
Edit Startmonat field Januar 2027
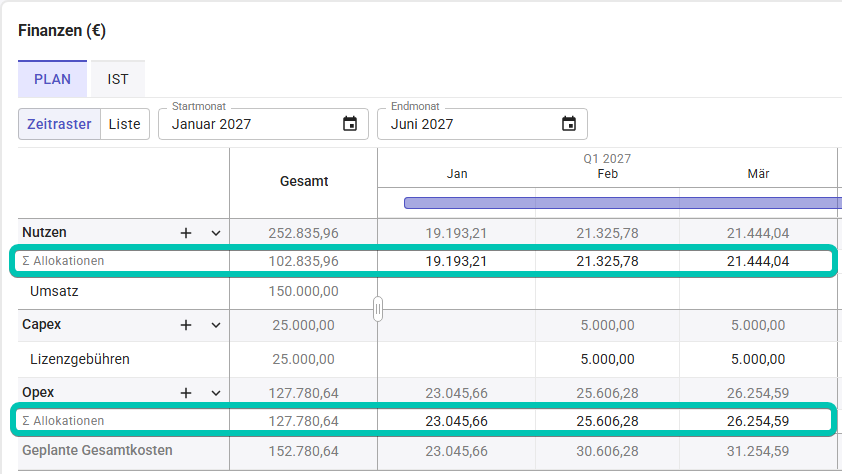[x=250, y=125]
